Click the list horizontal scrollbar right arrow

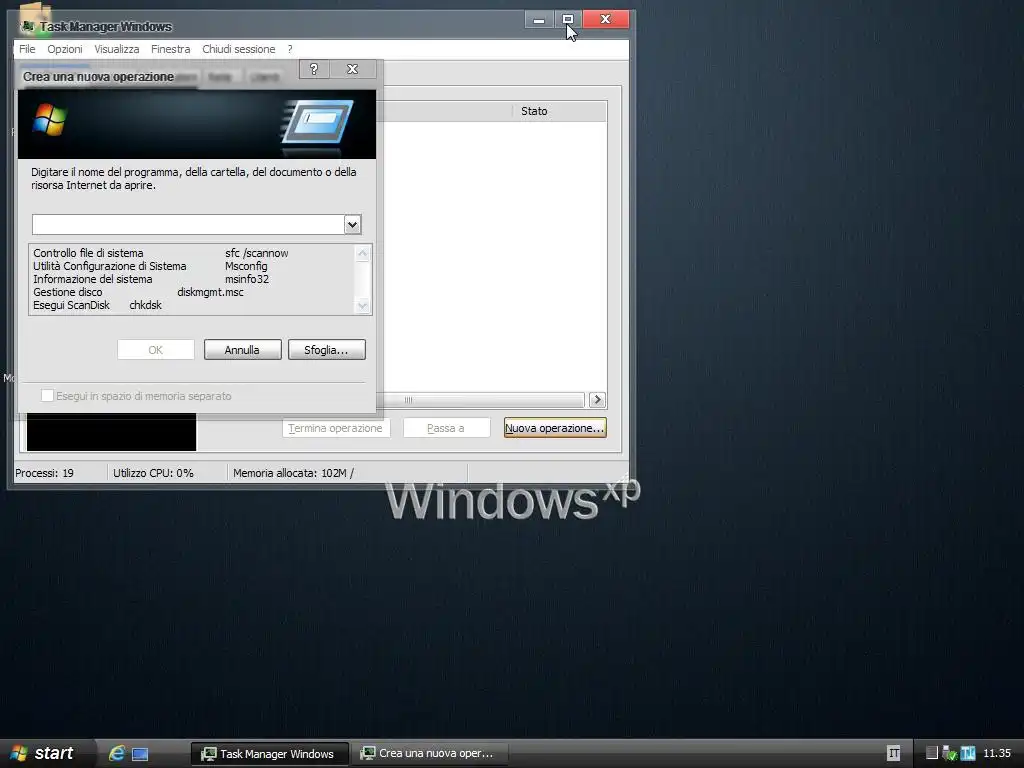coord(597,400)
